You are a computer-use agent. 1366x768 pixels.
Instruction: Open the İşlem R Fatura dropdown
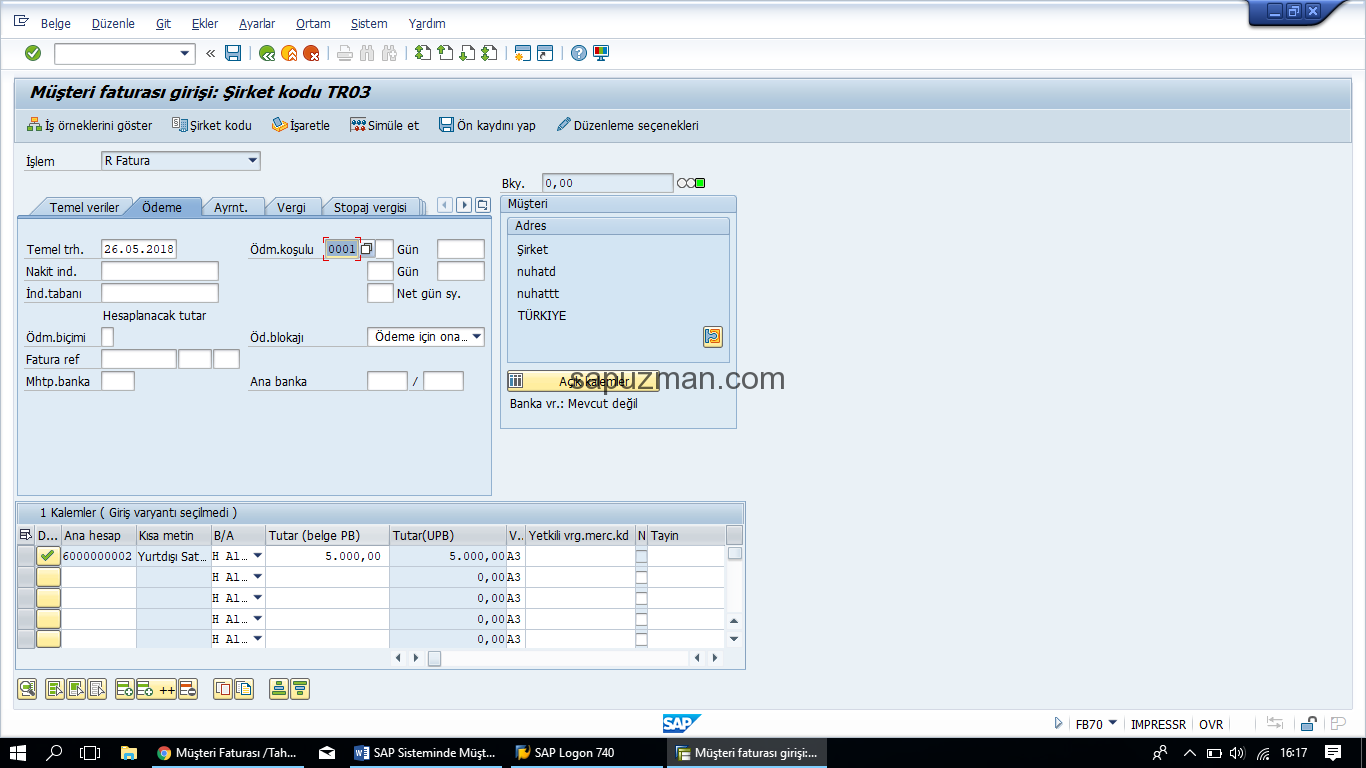pos(252,160)
